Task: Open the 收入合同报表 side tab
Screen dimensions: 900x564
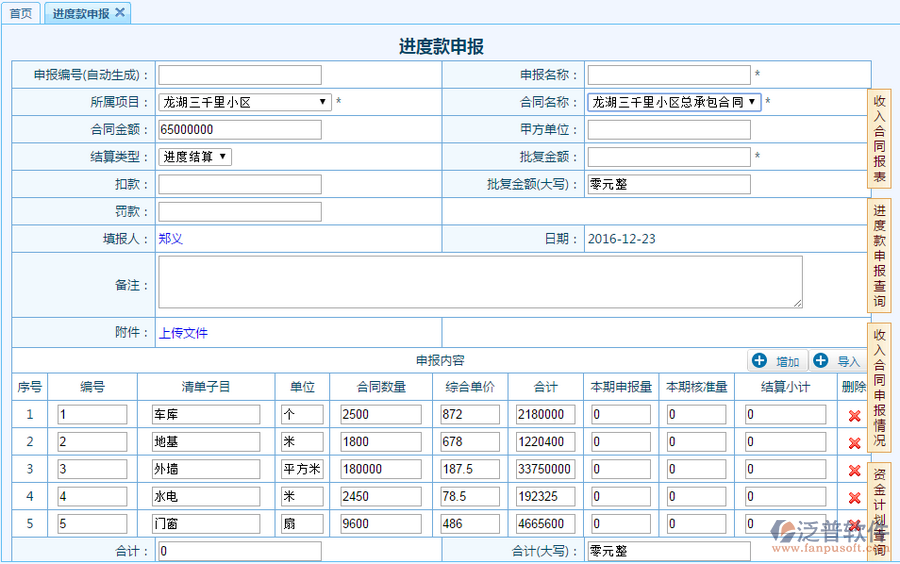Action: pos(879,139)
